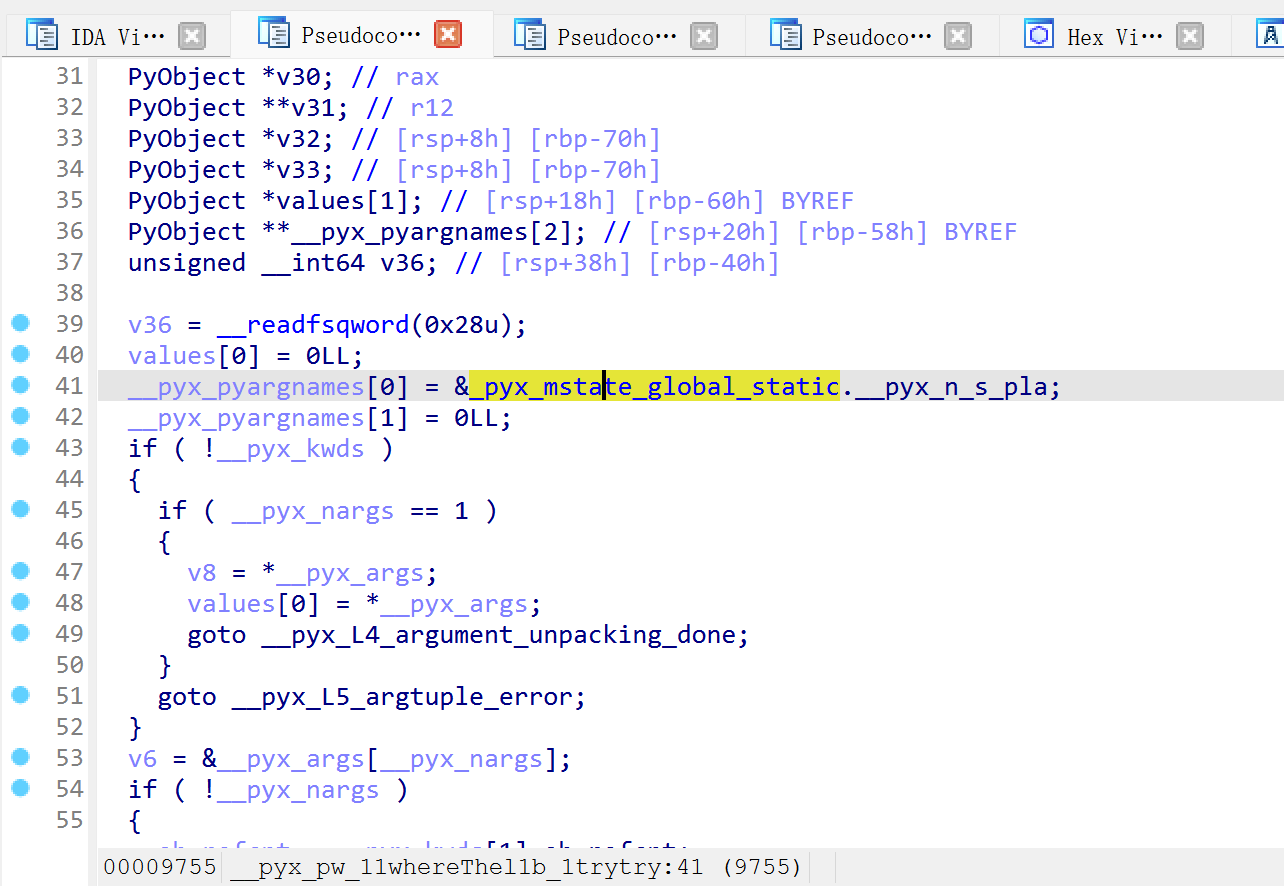
Task: Click the active Pseudocode tab's document icon
Action: (273, 34)
